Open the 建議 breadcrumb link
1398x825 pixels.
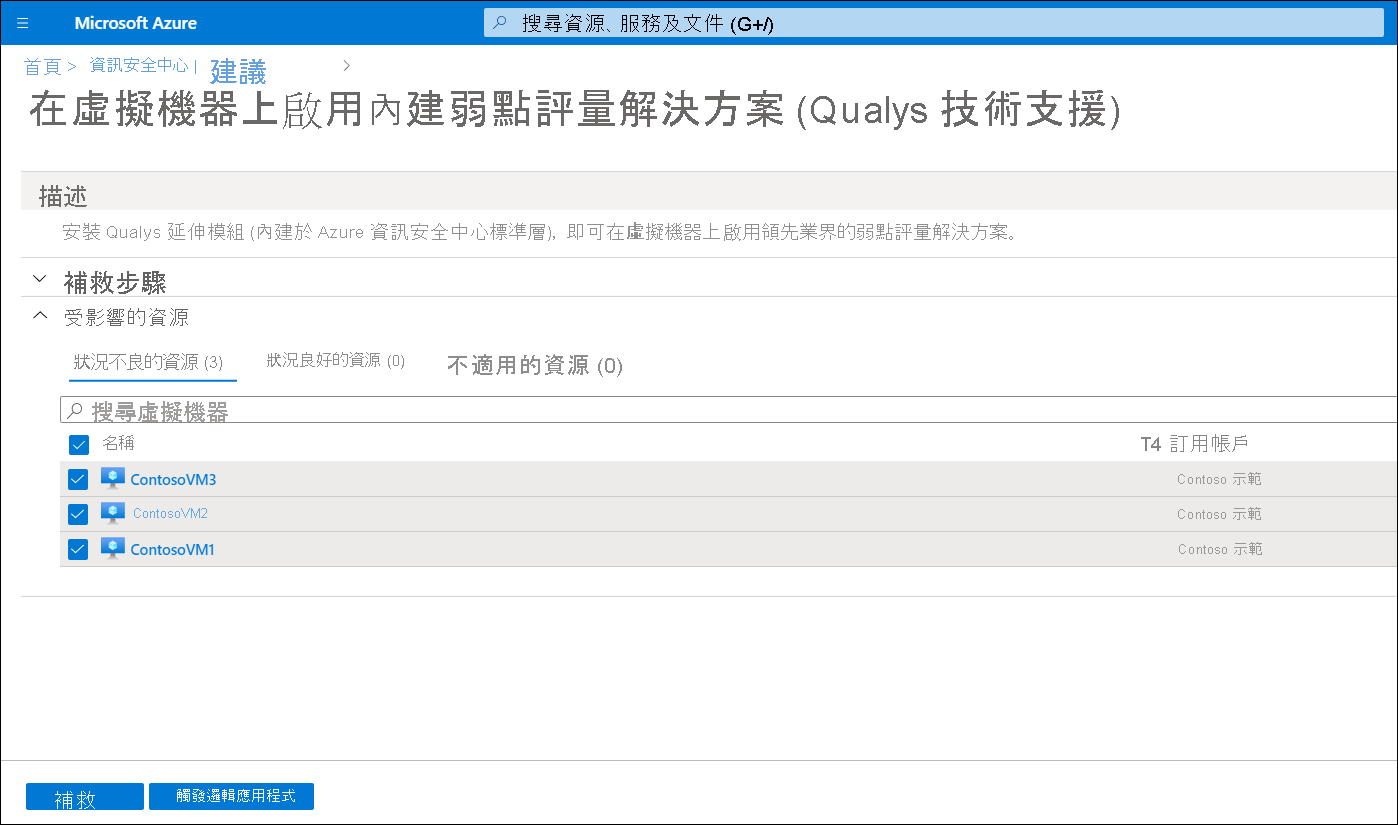238,72
